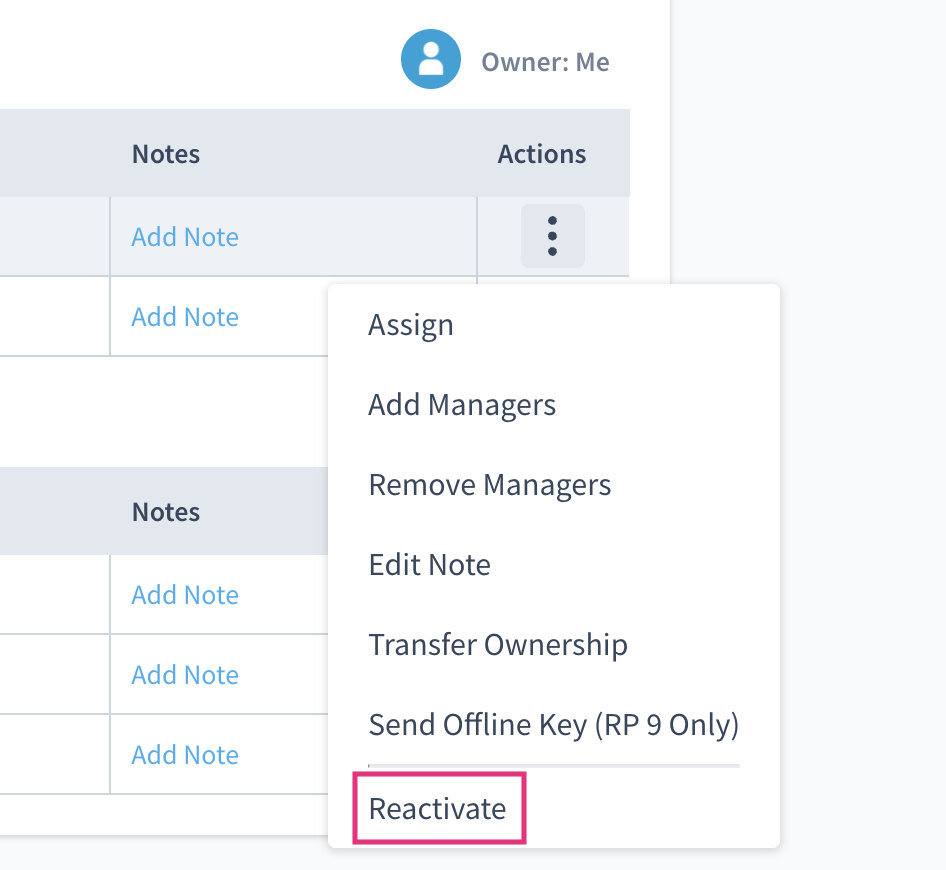Screen dimensions: 946x870
Task: Choose Add Managers in the menu
Action: (462, 405)
